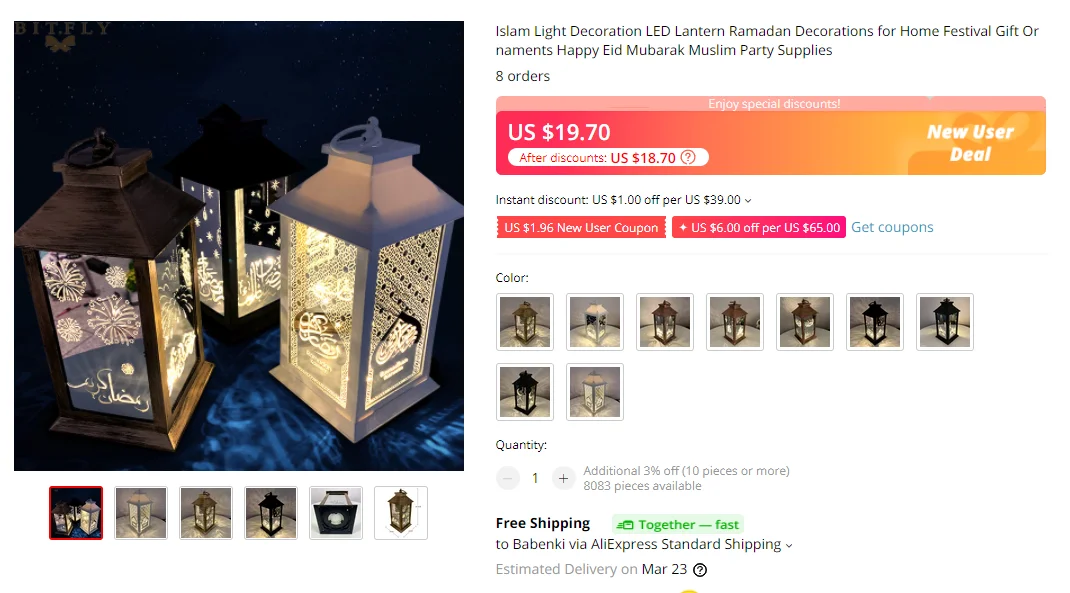The height and width of the screenshot is (593, 1070).
Task: Open the second product thumbnail below main image
Action: [141, 513]
